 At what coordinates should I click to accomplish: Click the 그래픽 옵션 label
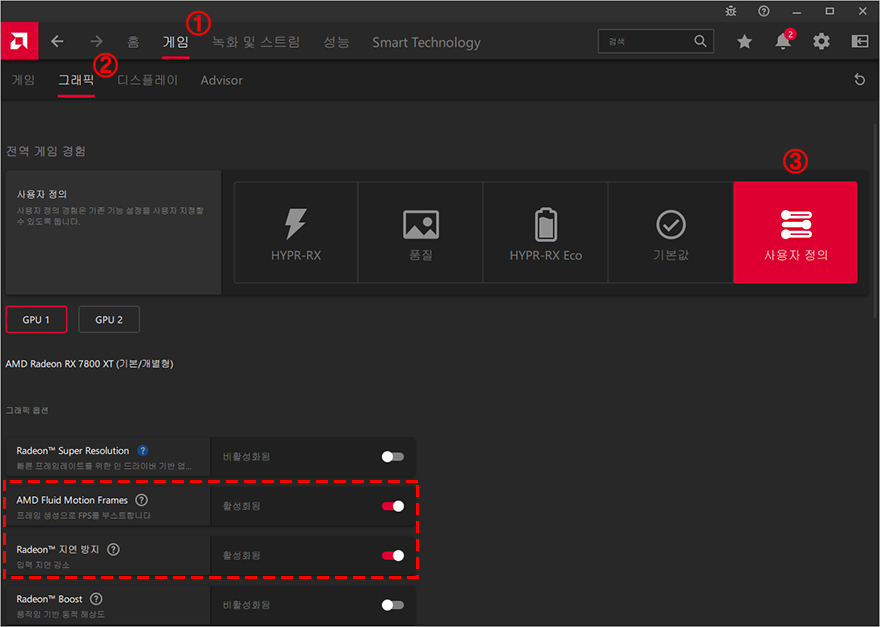pos(27,410)
